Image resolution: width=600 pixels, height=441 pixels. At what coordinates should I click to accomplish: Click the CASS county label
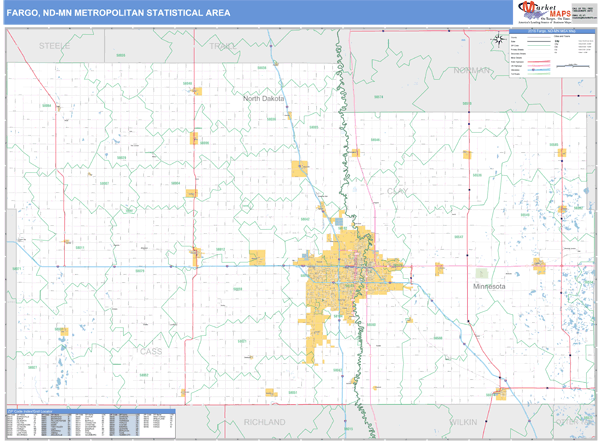150,352
